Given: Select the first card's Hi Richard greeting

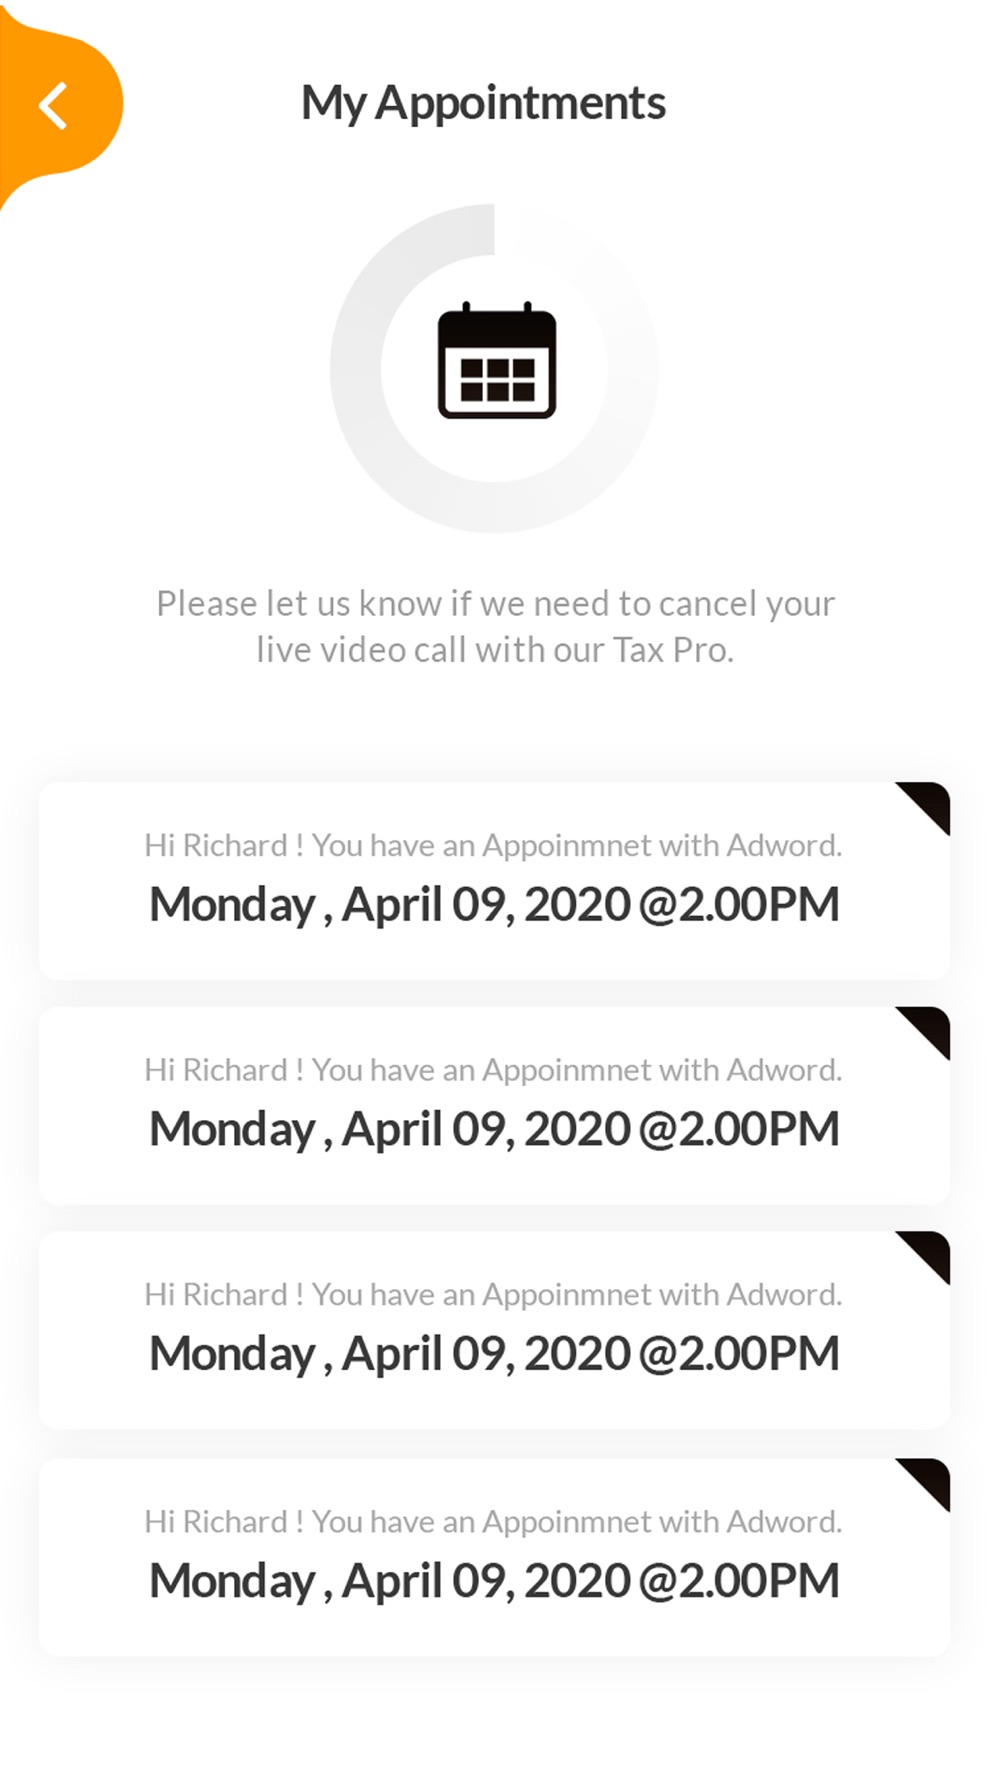Looking at the screenshot, I should (x=493, y=846).
